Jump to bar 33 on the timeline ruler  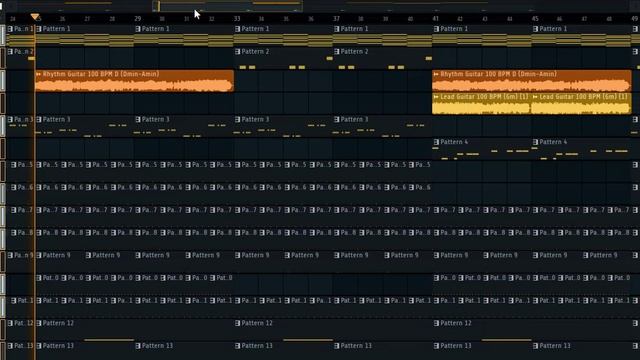click(x=237, y=19)
